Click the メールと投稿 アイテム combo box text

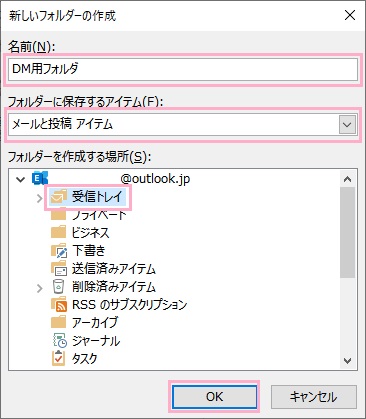pyautogui.click(x=62, y=124)
